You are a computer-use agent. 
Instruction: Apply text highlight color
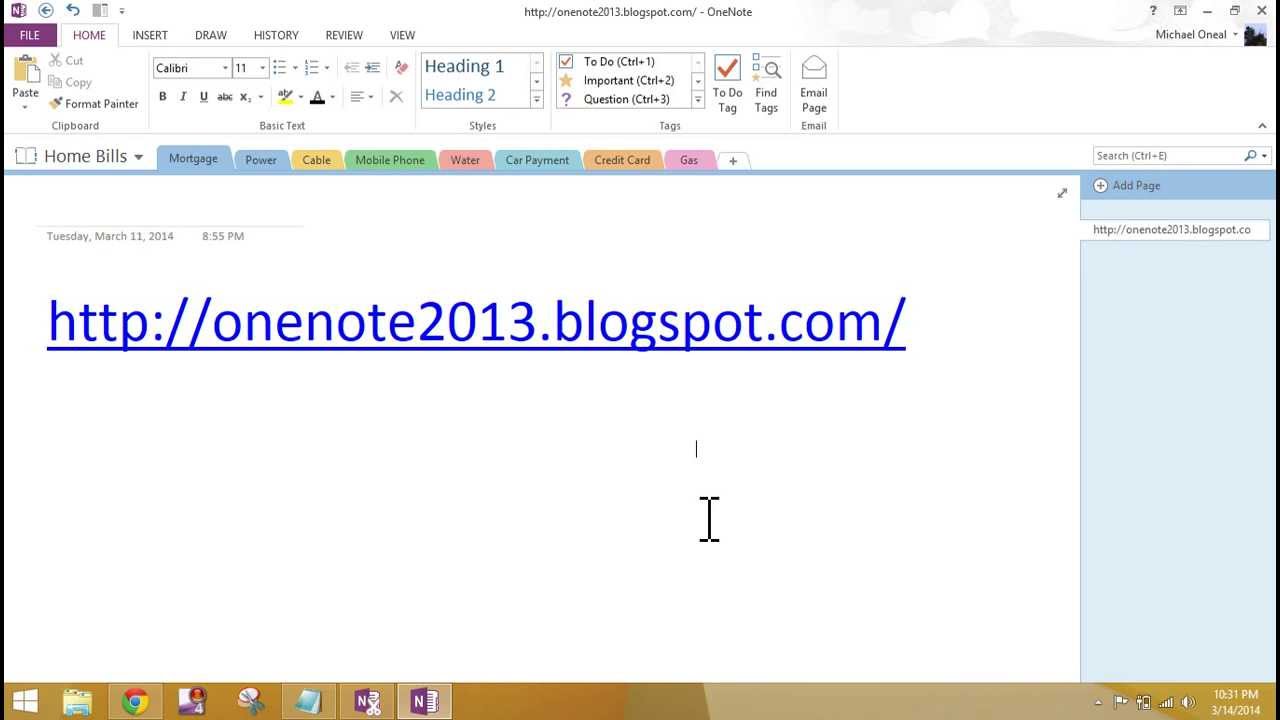point(286,97)
